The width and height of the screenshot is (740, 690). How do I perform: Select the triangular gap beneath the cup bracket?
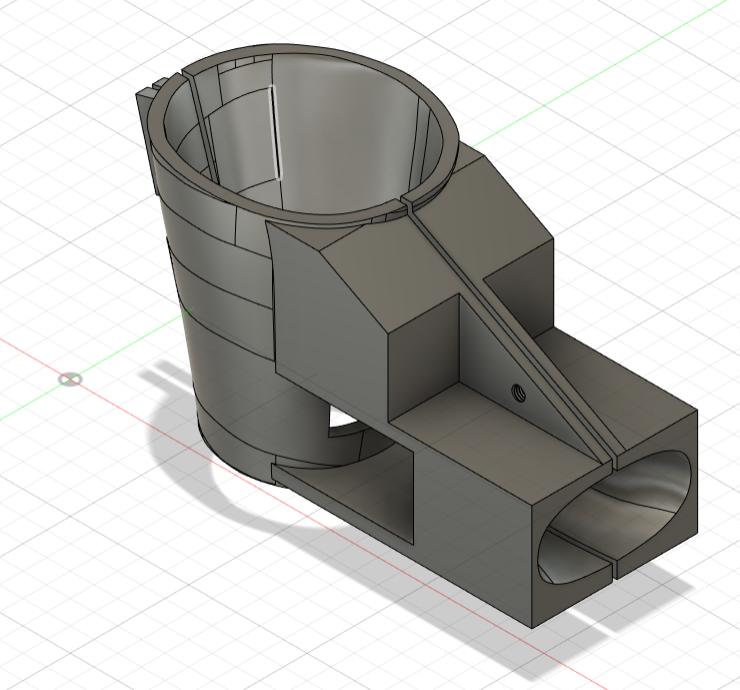(341, 416)
